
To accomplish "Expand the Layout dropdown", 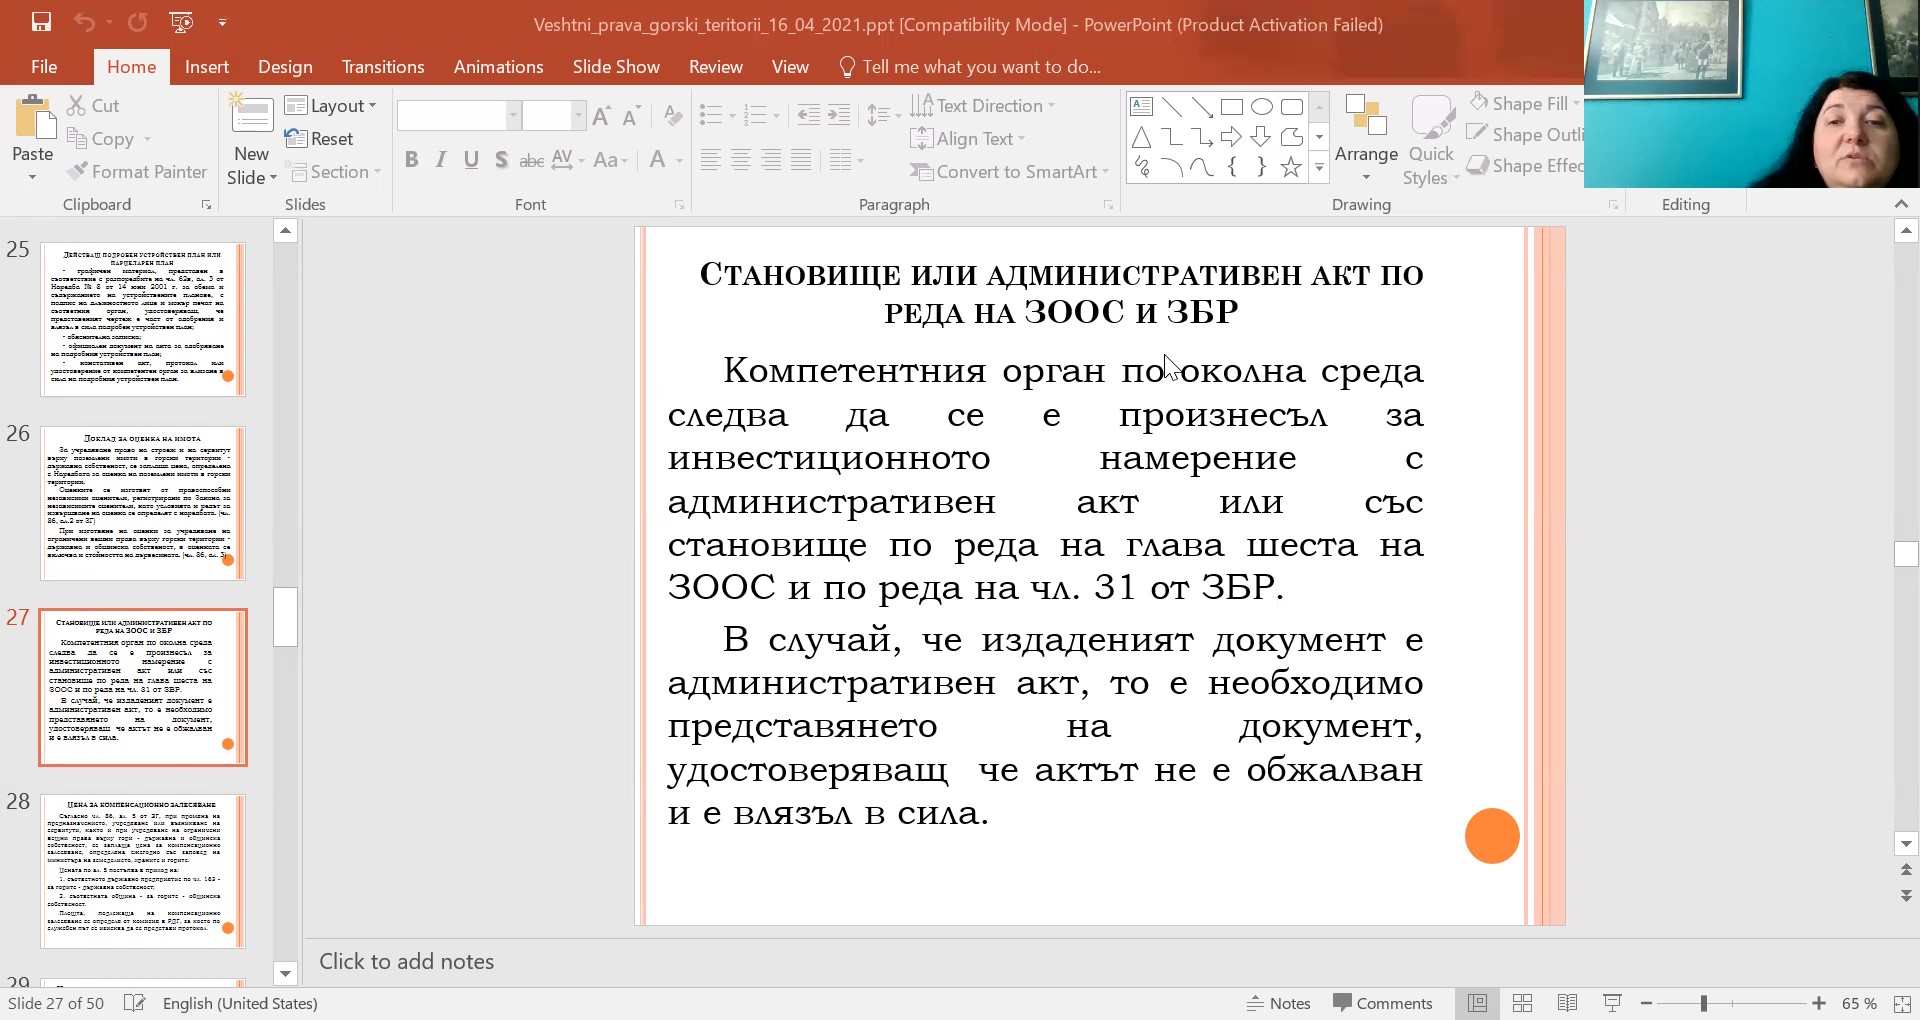I will pos(331,106).
